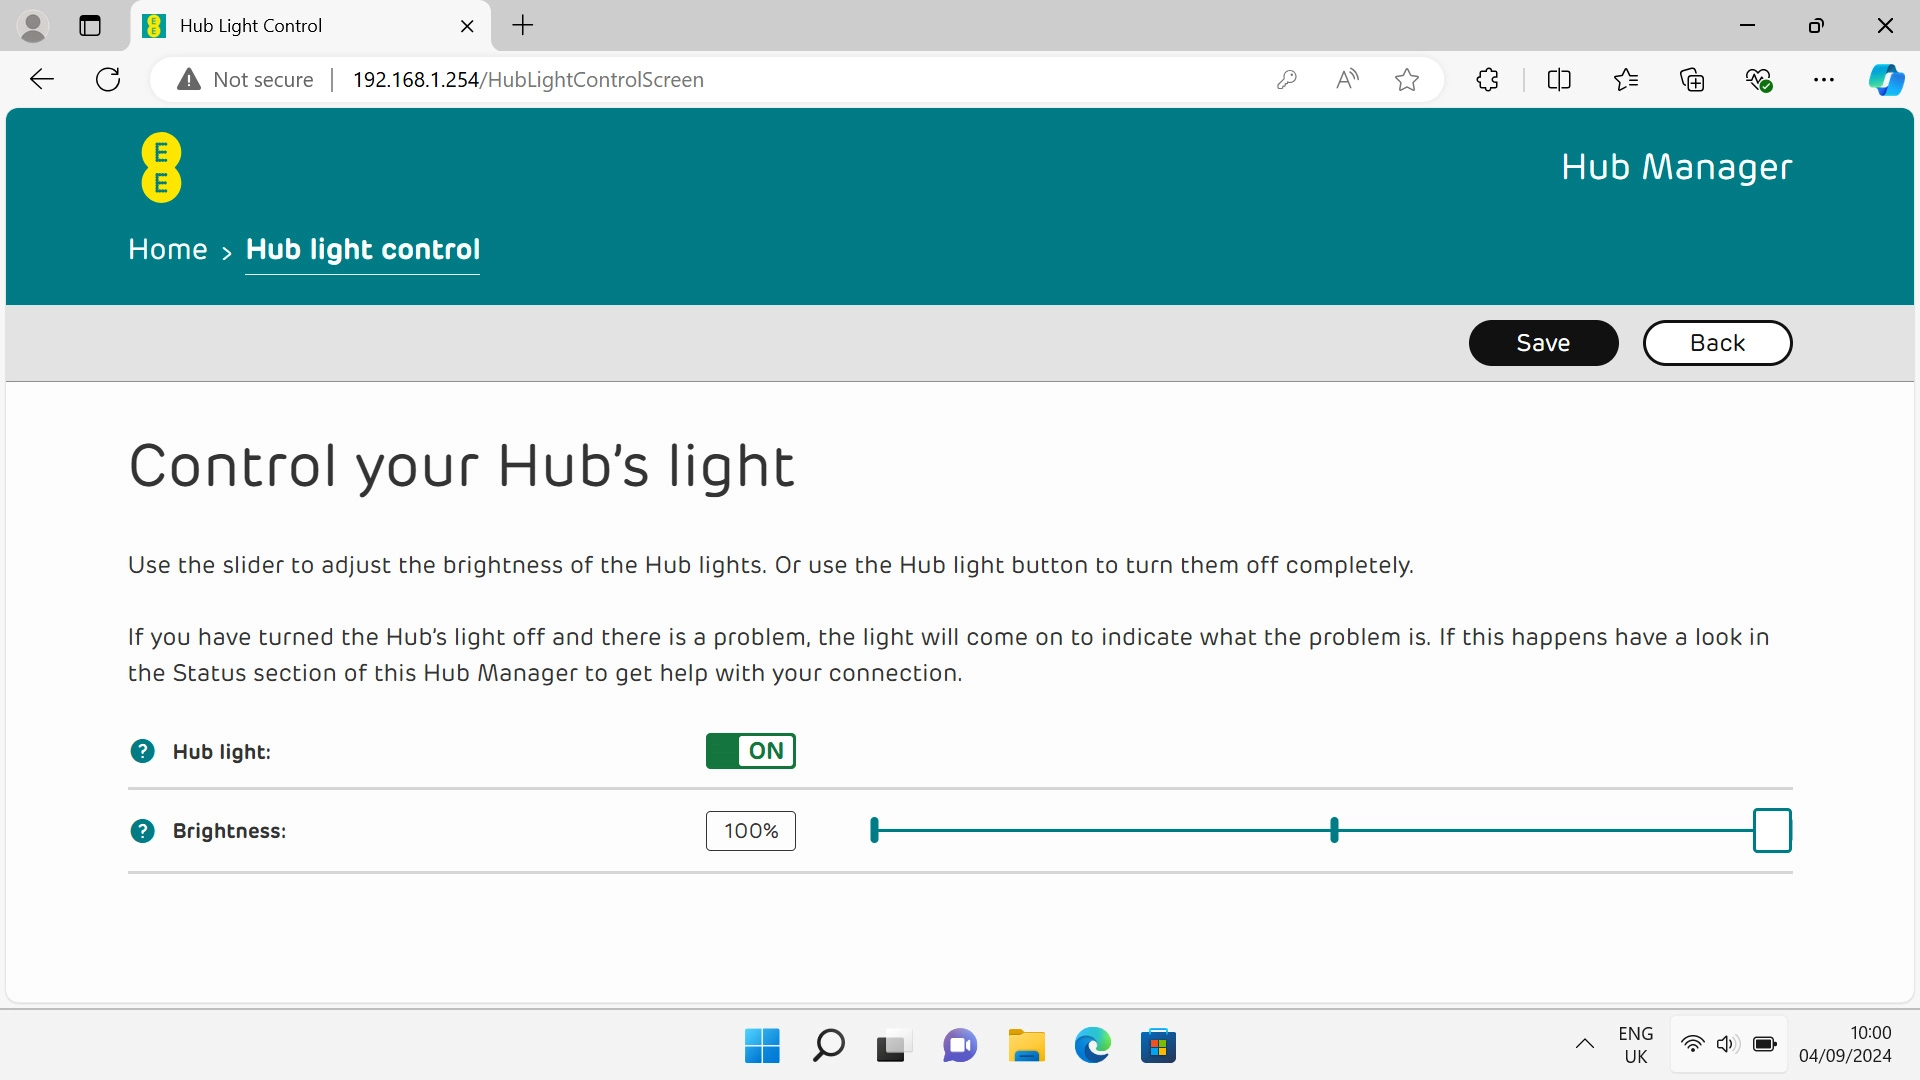Screen dimensions: 1920x1080
Task: Open the browser settings menu (three dots)
Action: click(x=1824, y=79)
